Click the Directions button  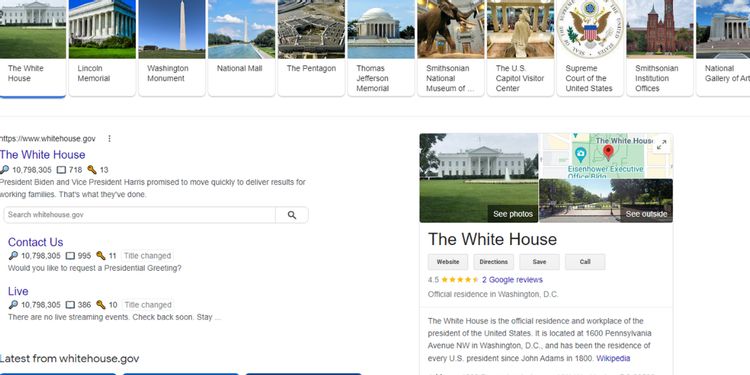pos(494,262)
